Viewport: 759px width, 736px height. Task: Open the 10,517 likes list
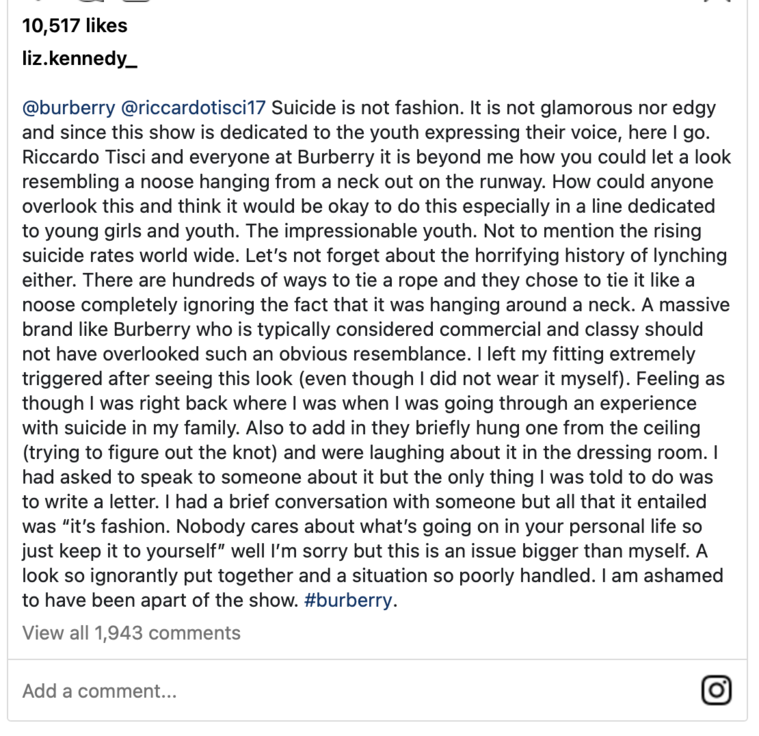point(74,25)
